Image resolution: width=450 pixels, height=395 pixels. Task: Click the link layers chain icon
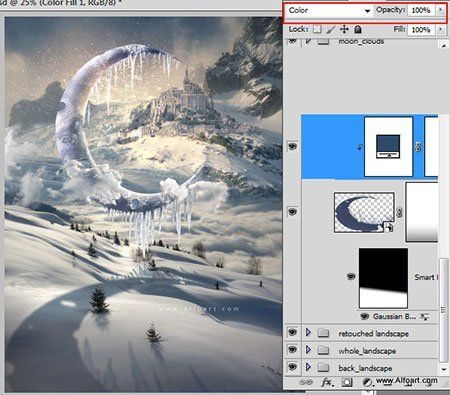[x=306, y=382]
